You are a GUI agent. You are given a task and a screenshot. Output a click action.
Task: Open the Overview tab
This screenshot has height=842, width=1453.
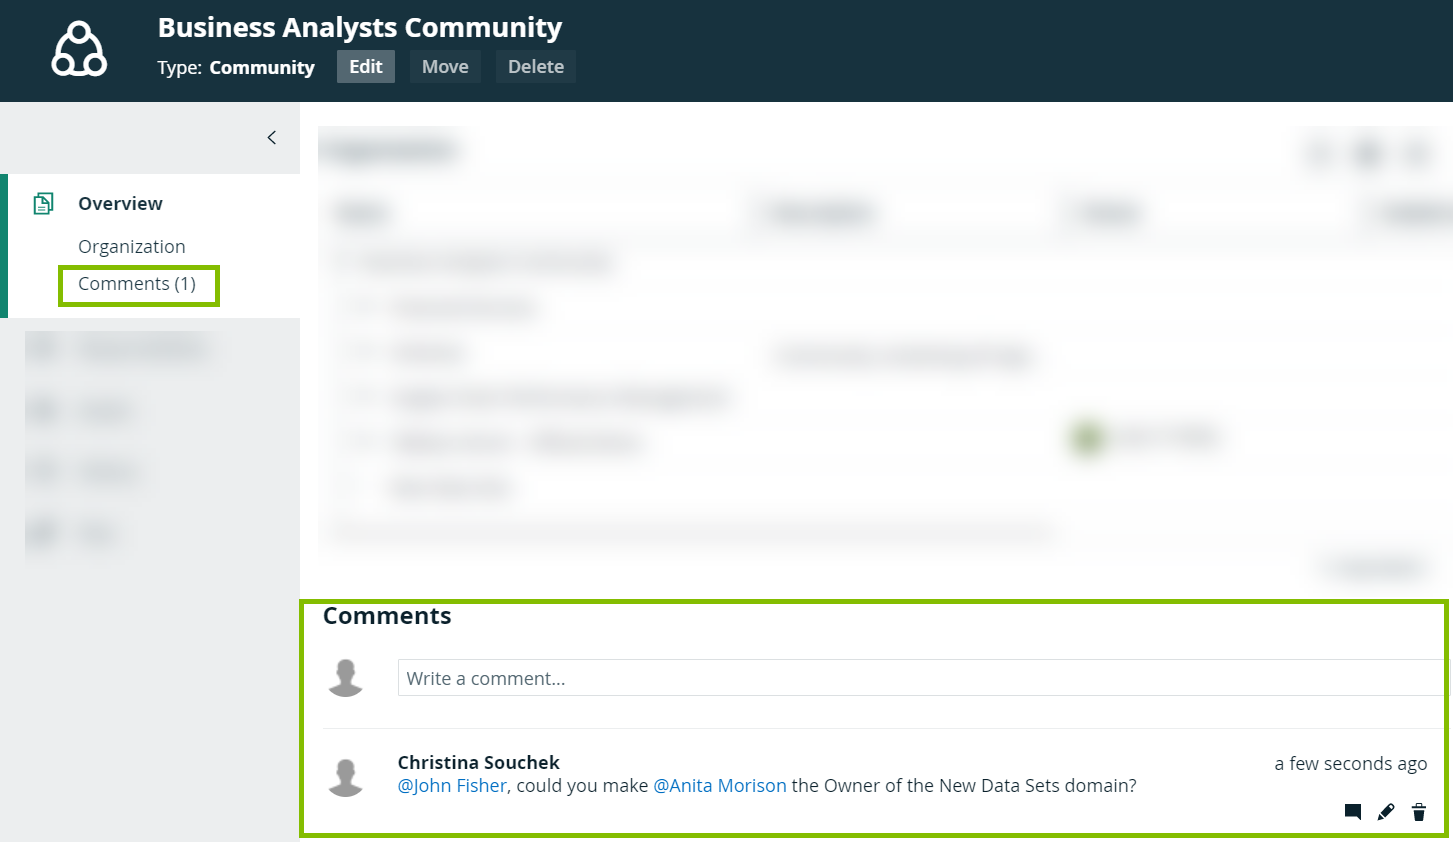(x=120, y=204)
